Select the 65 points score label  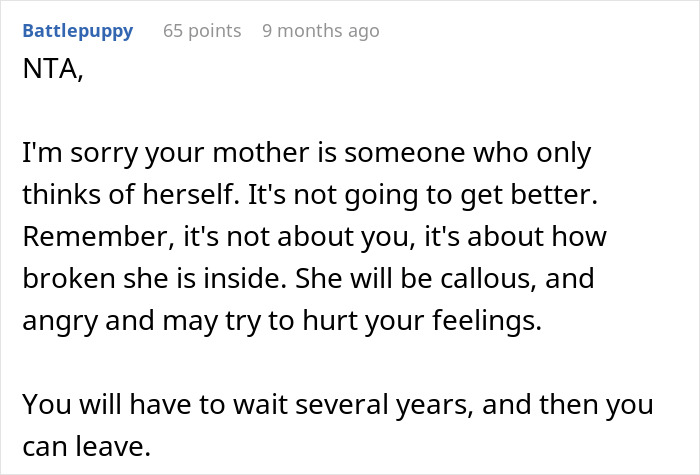[202, 31]
